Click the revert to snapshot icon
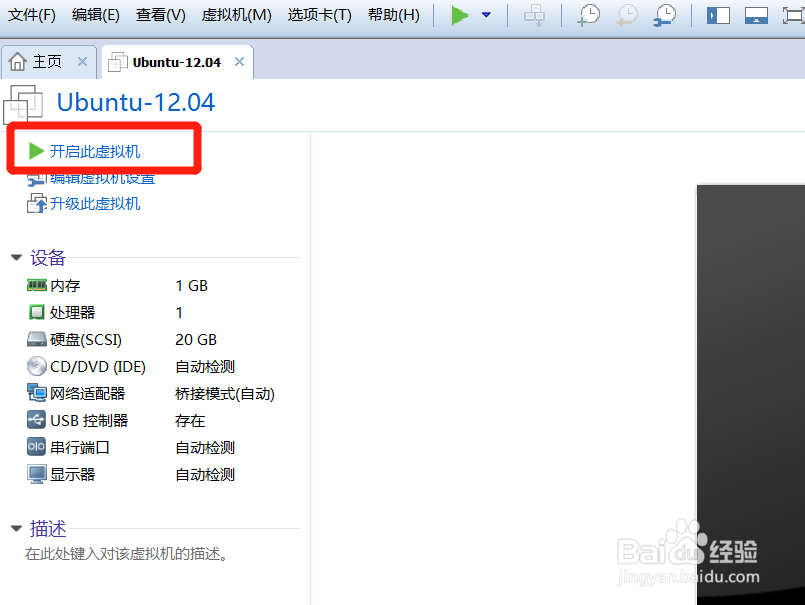The image size is (805, 605). pos(627,15)
